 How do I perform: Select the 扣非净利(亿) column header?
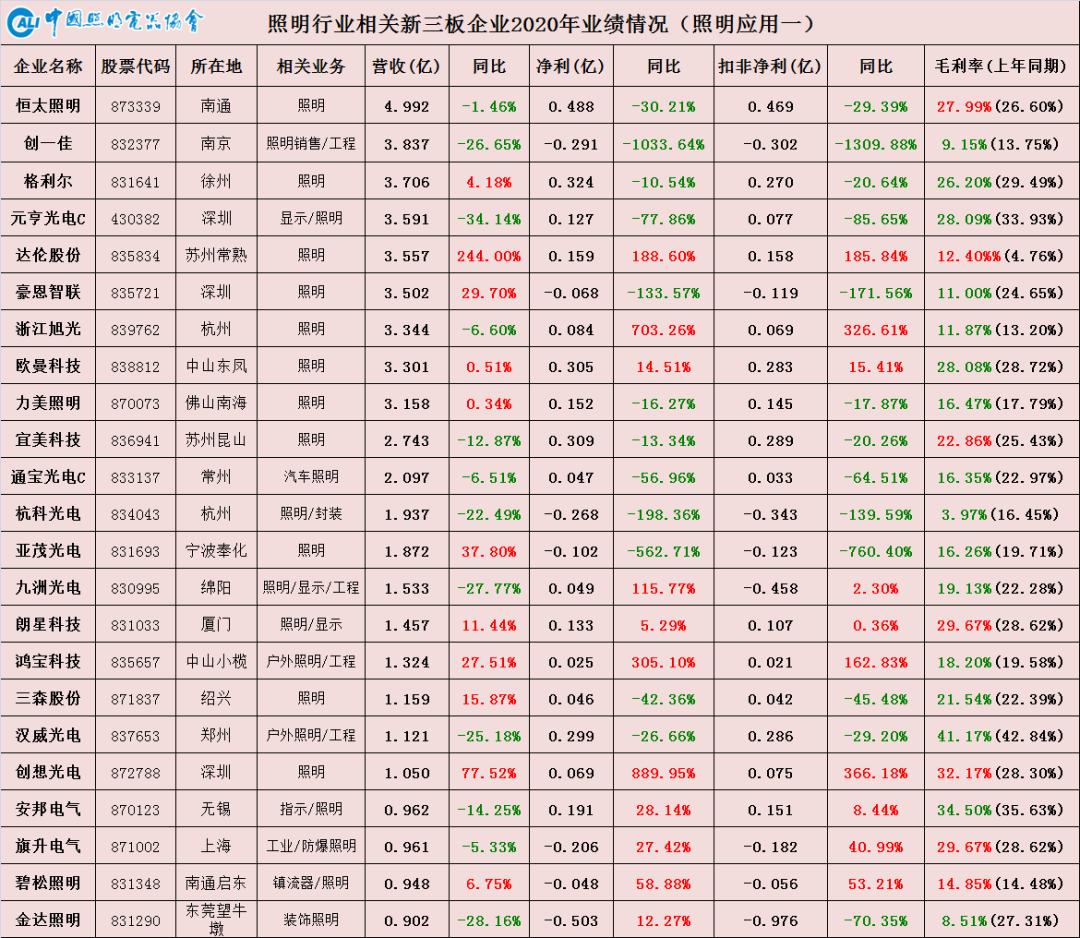(x=770, y=67)
